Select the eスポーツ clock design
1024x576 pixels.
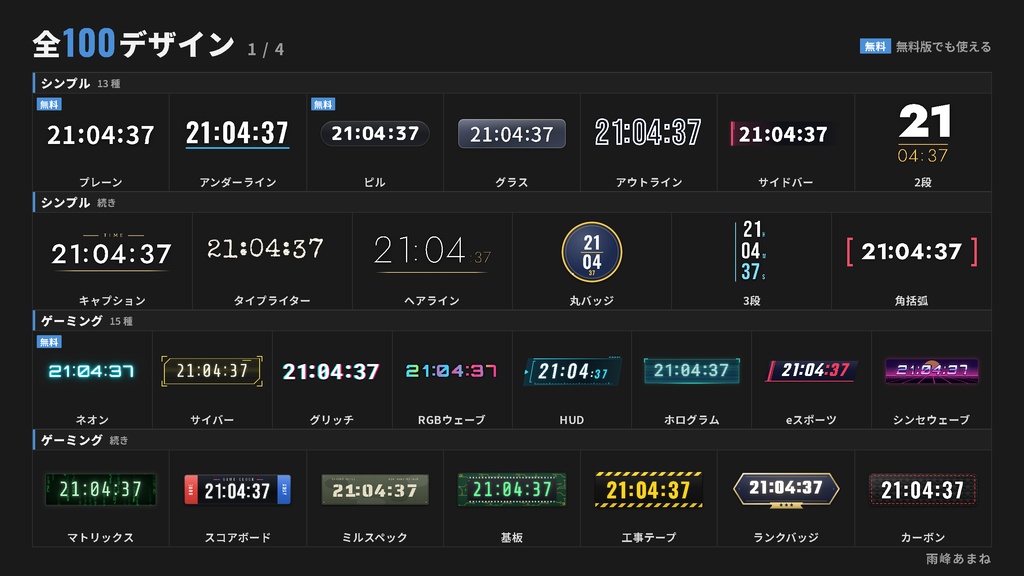coord(812,380)
